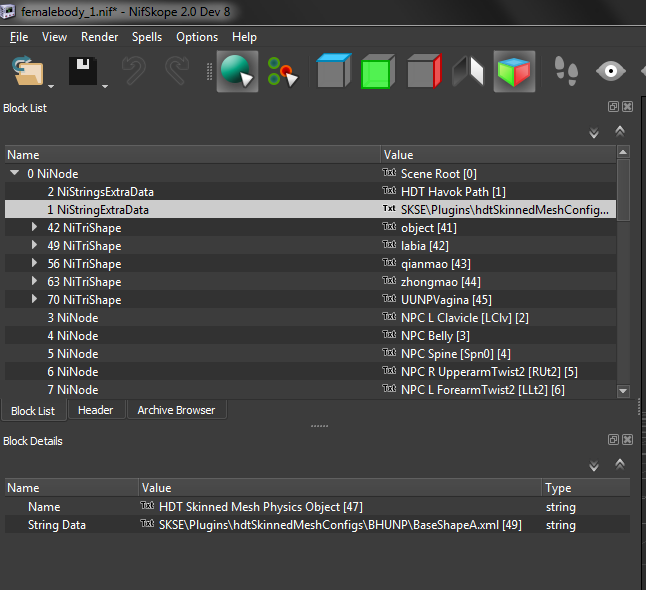The width and height of the screenshot is (646, 590).
Task: Open the Options menu
Action: [x=197, y=37]
